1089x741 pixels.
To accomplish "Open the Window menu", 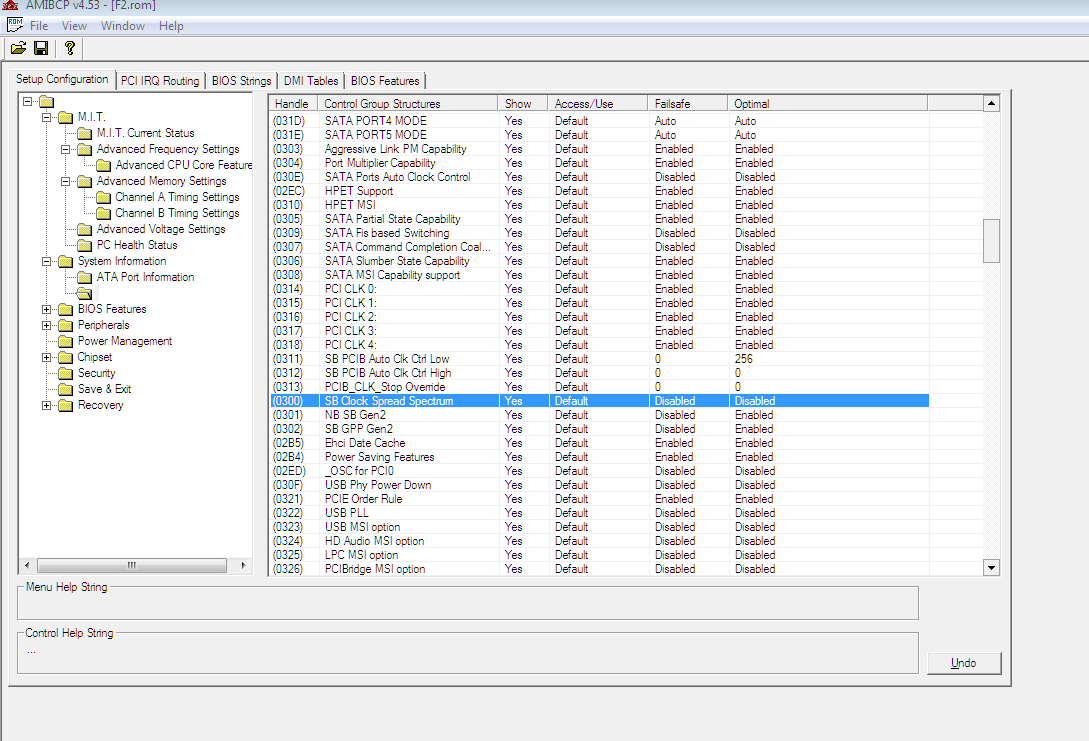I will (123, 26).
